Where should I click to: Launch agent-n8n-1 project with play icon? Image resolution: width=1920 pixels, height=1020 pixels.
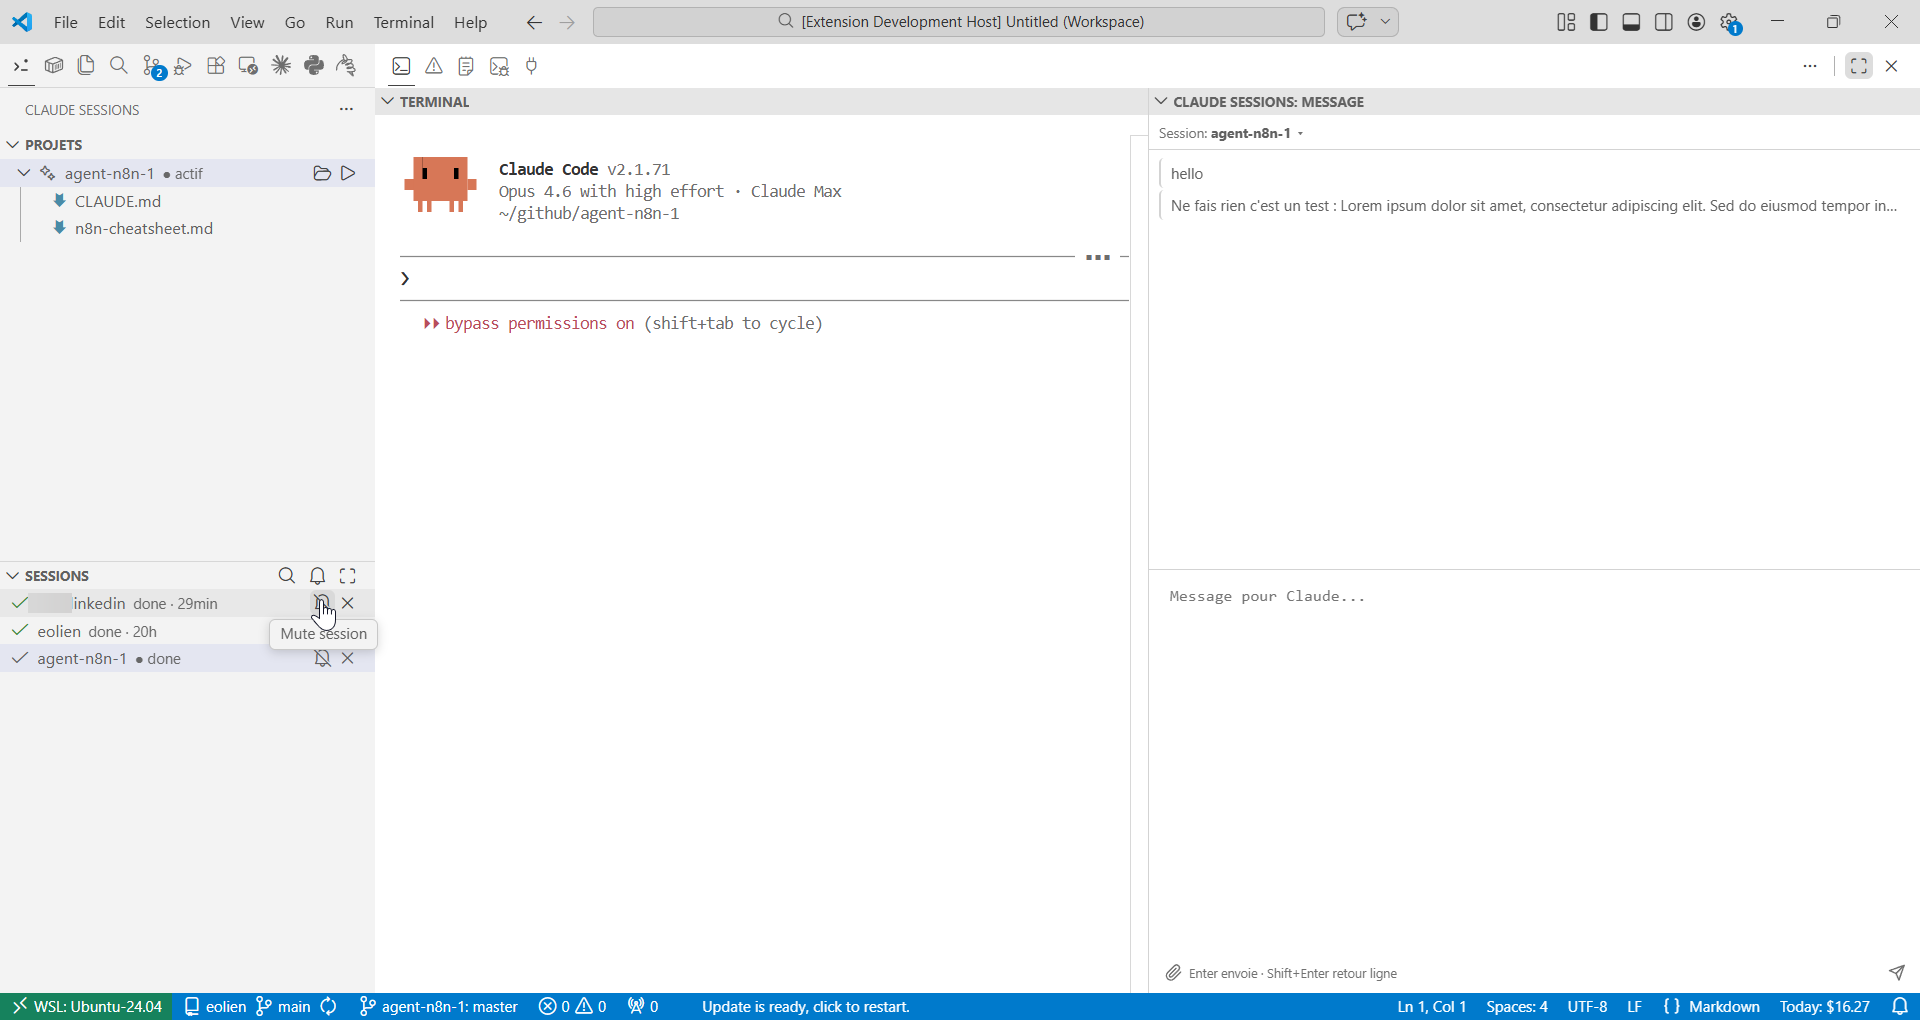[348, 174]
